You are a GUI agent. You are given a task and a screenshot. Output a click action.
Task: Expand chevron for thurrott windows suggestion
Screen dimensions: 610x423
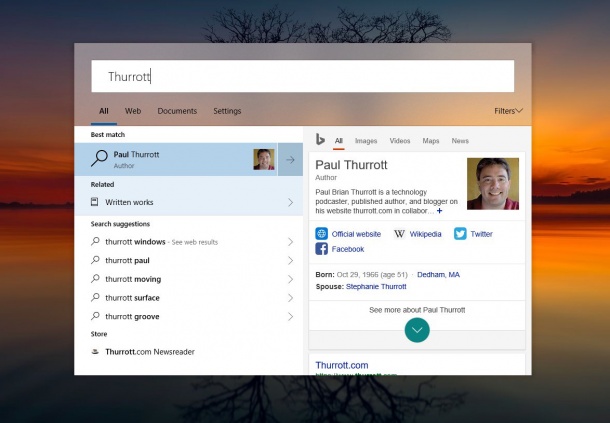coord(290,242)
